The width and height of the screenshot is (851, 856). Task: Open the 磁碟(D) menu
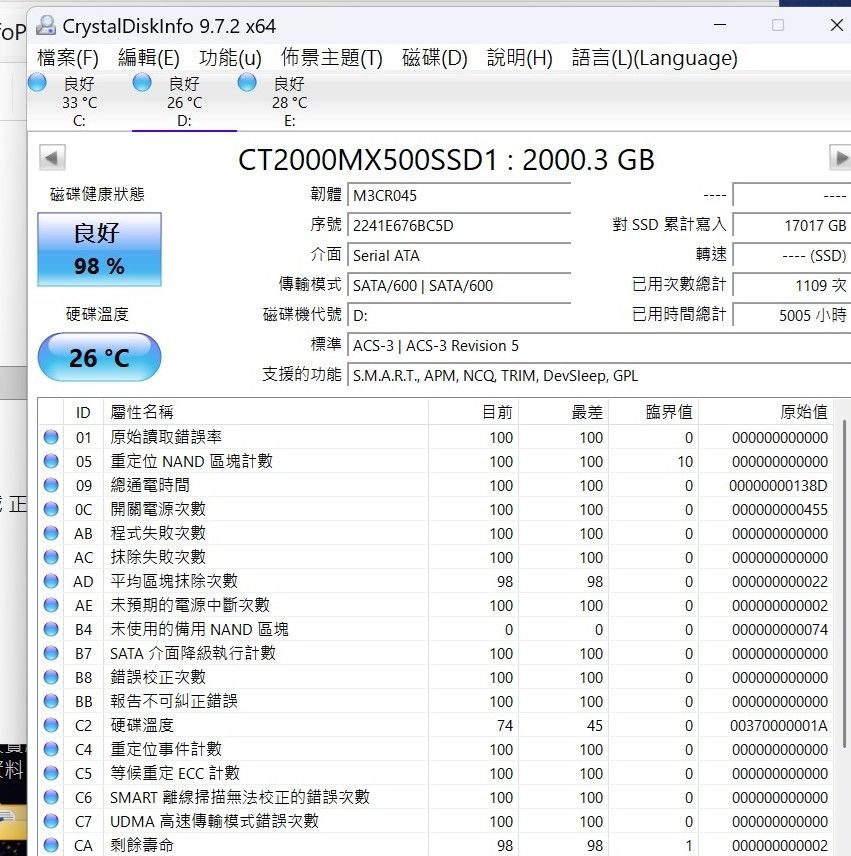click(x=434, y=58)
